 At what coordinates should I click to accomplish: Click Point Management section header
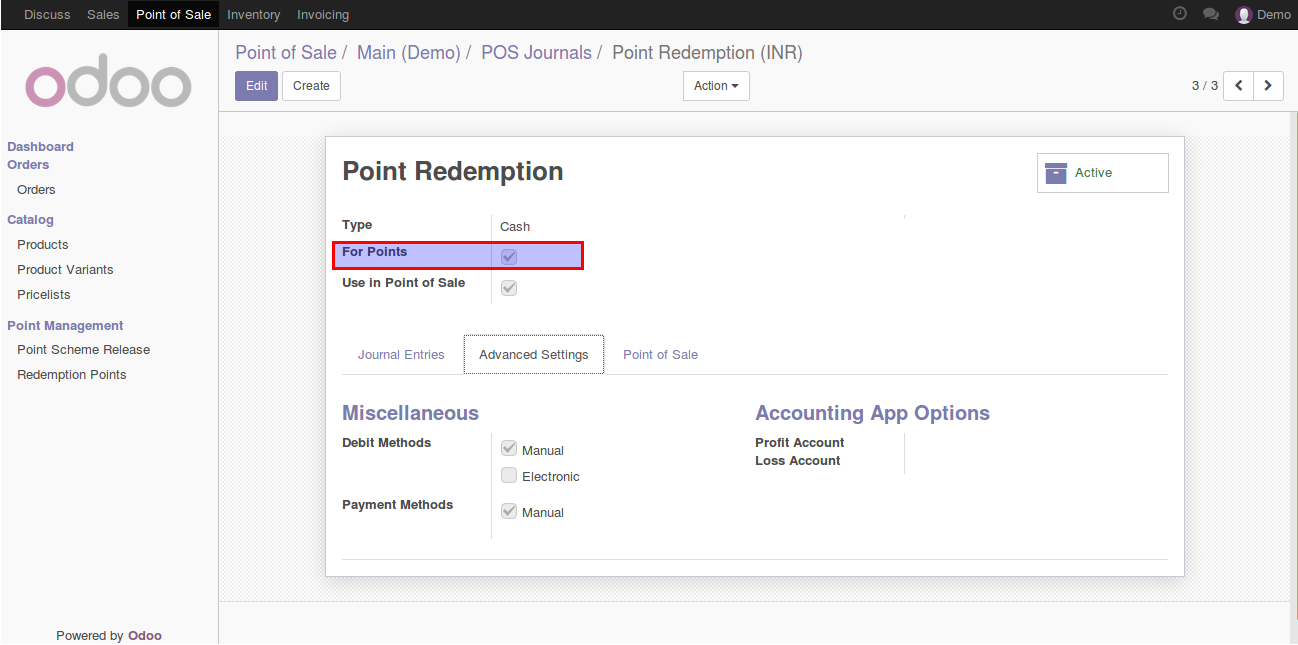click(65, 326)
